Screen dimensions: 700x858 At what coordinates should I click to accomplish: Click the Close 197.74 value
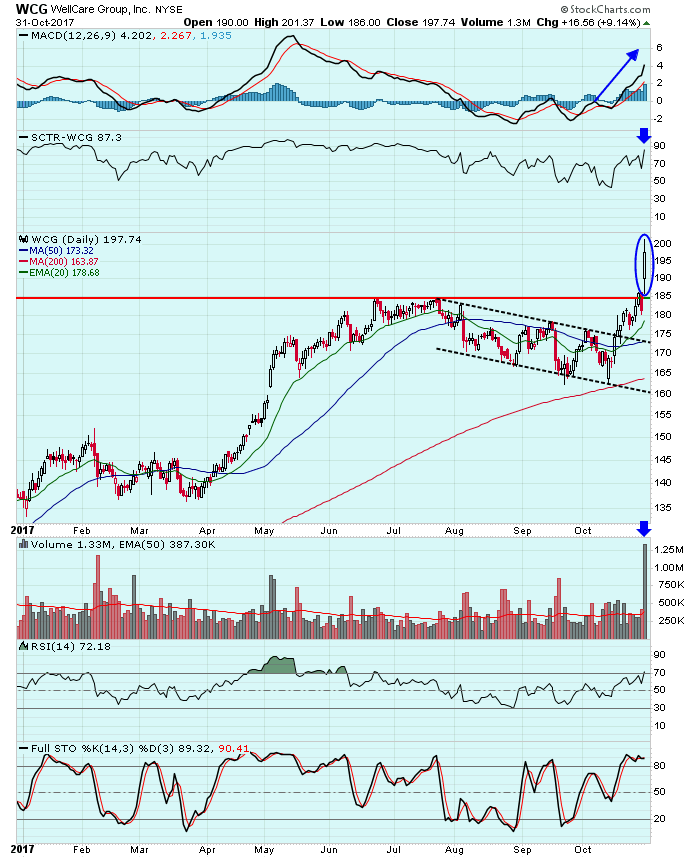(420, 22)
